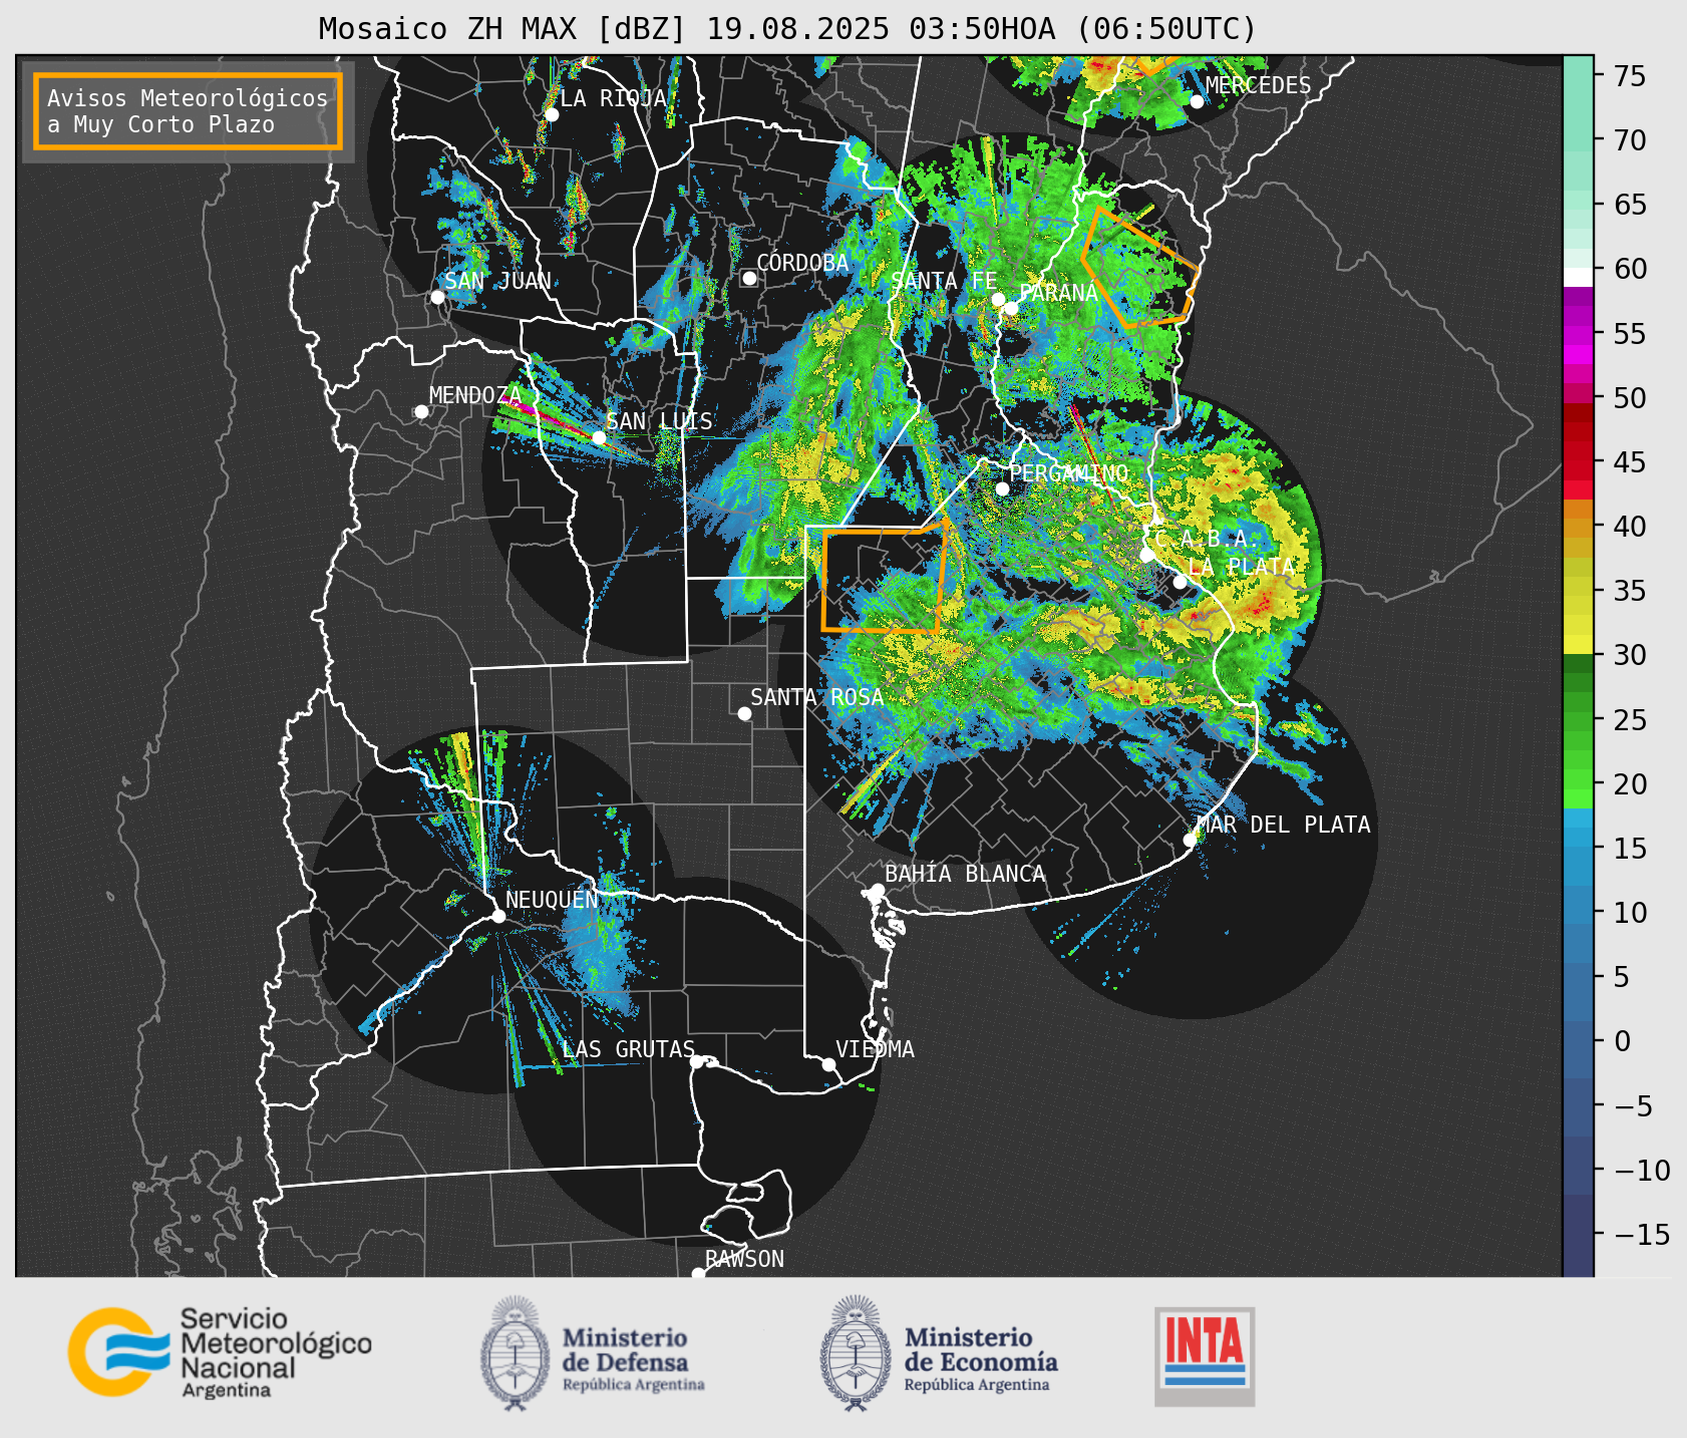
Task: Click the Servicio Meteorológico Nacional logo
Action: point(220,1352)
